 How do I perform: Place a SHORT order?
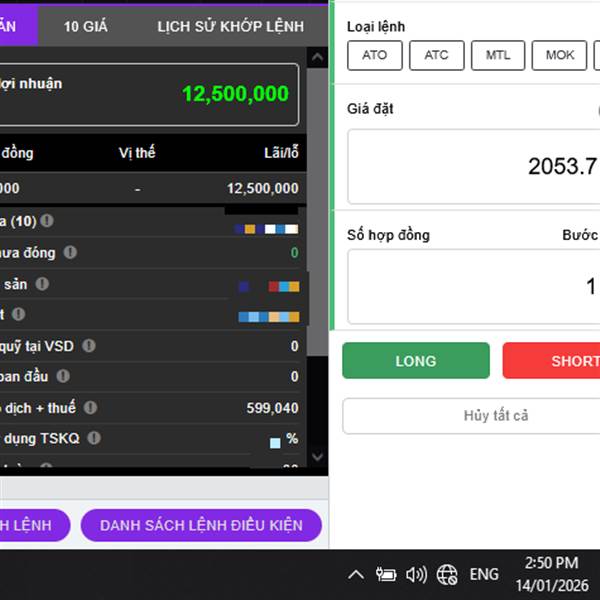551,360
